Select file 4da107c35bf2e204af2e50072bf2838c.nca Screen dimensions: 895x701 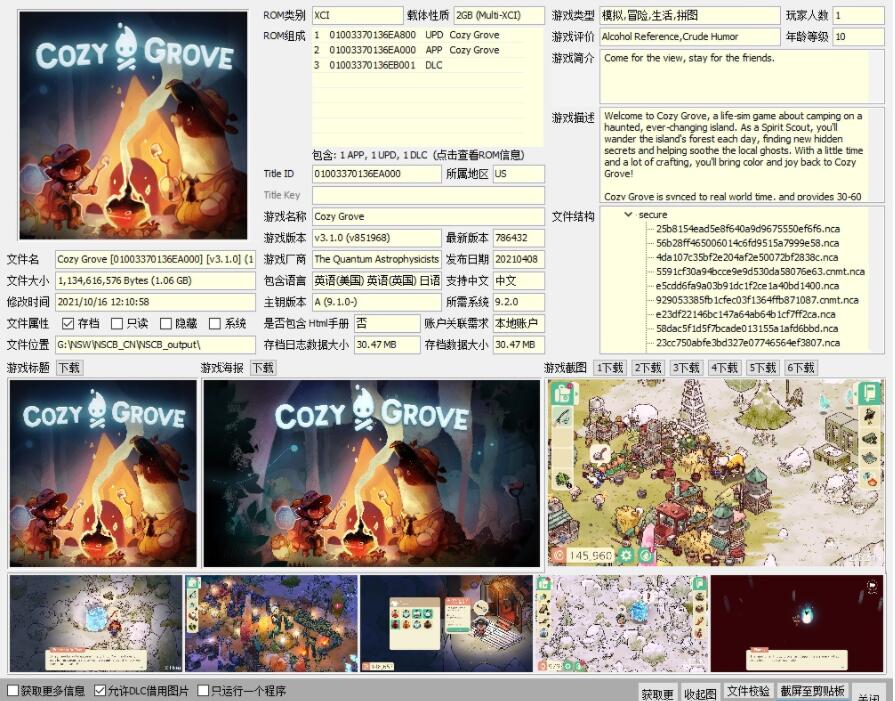coord(747,257)
